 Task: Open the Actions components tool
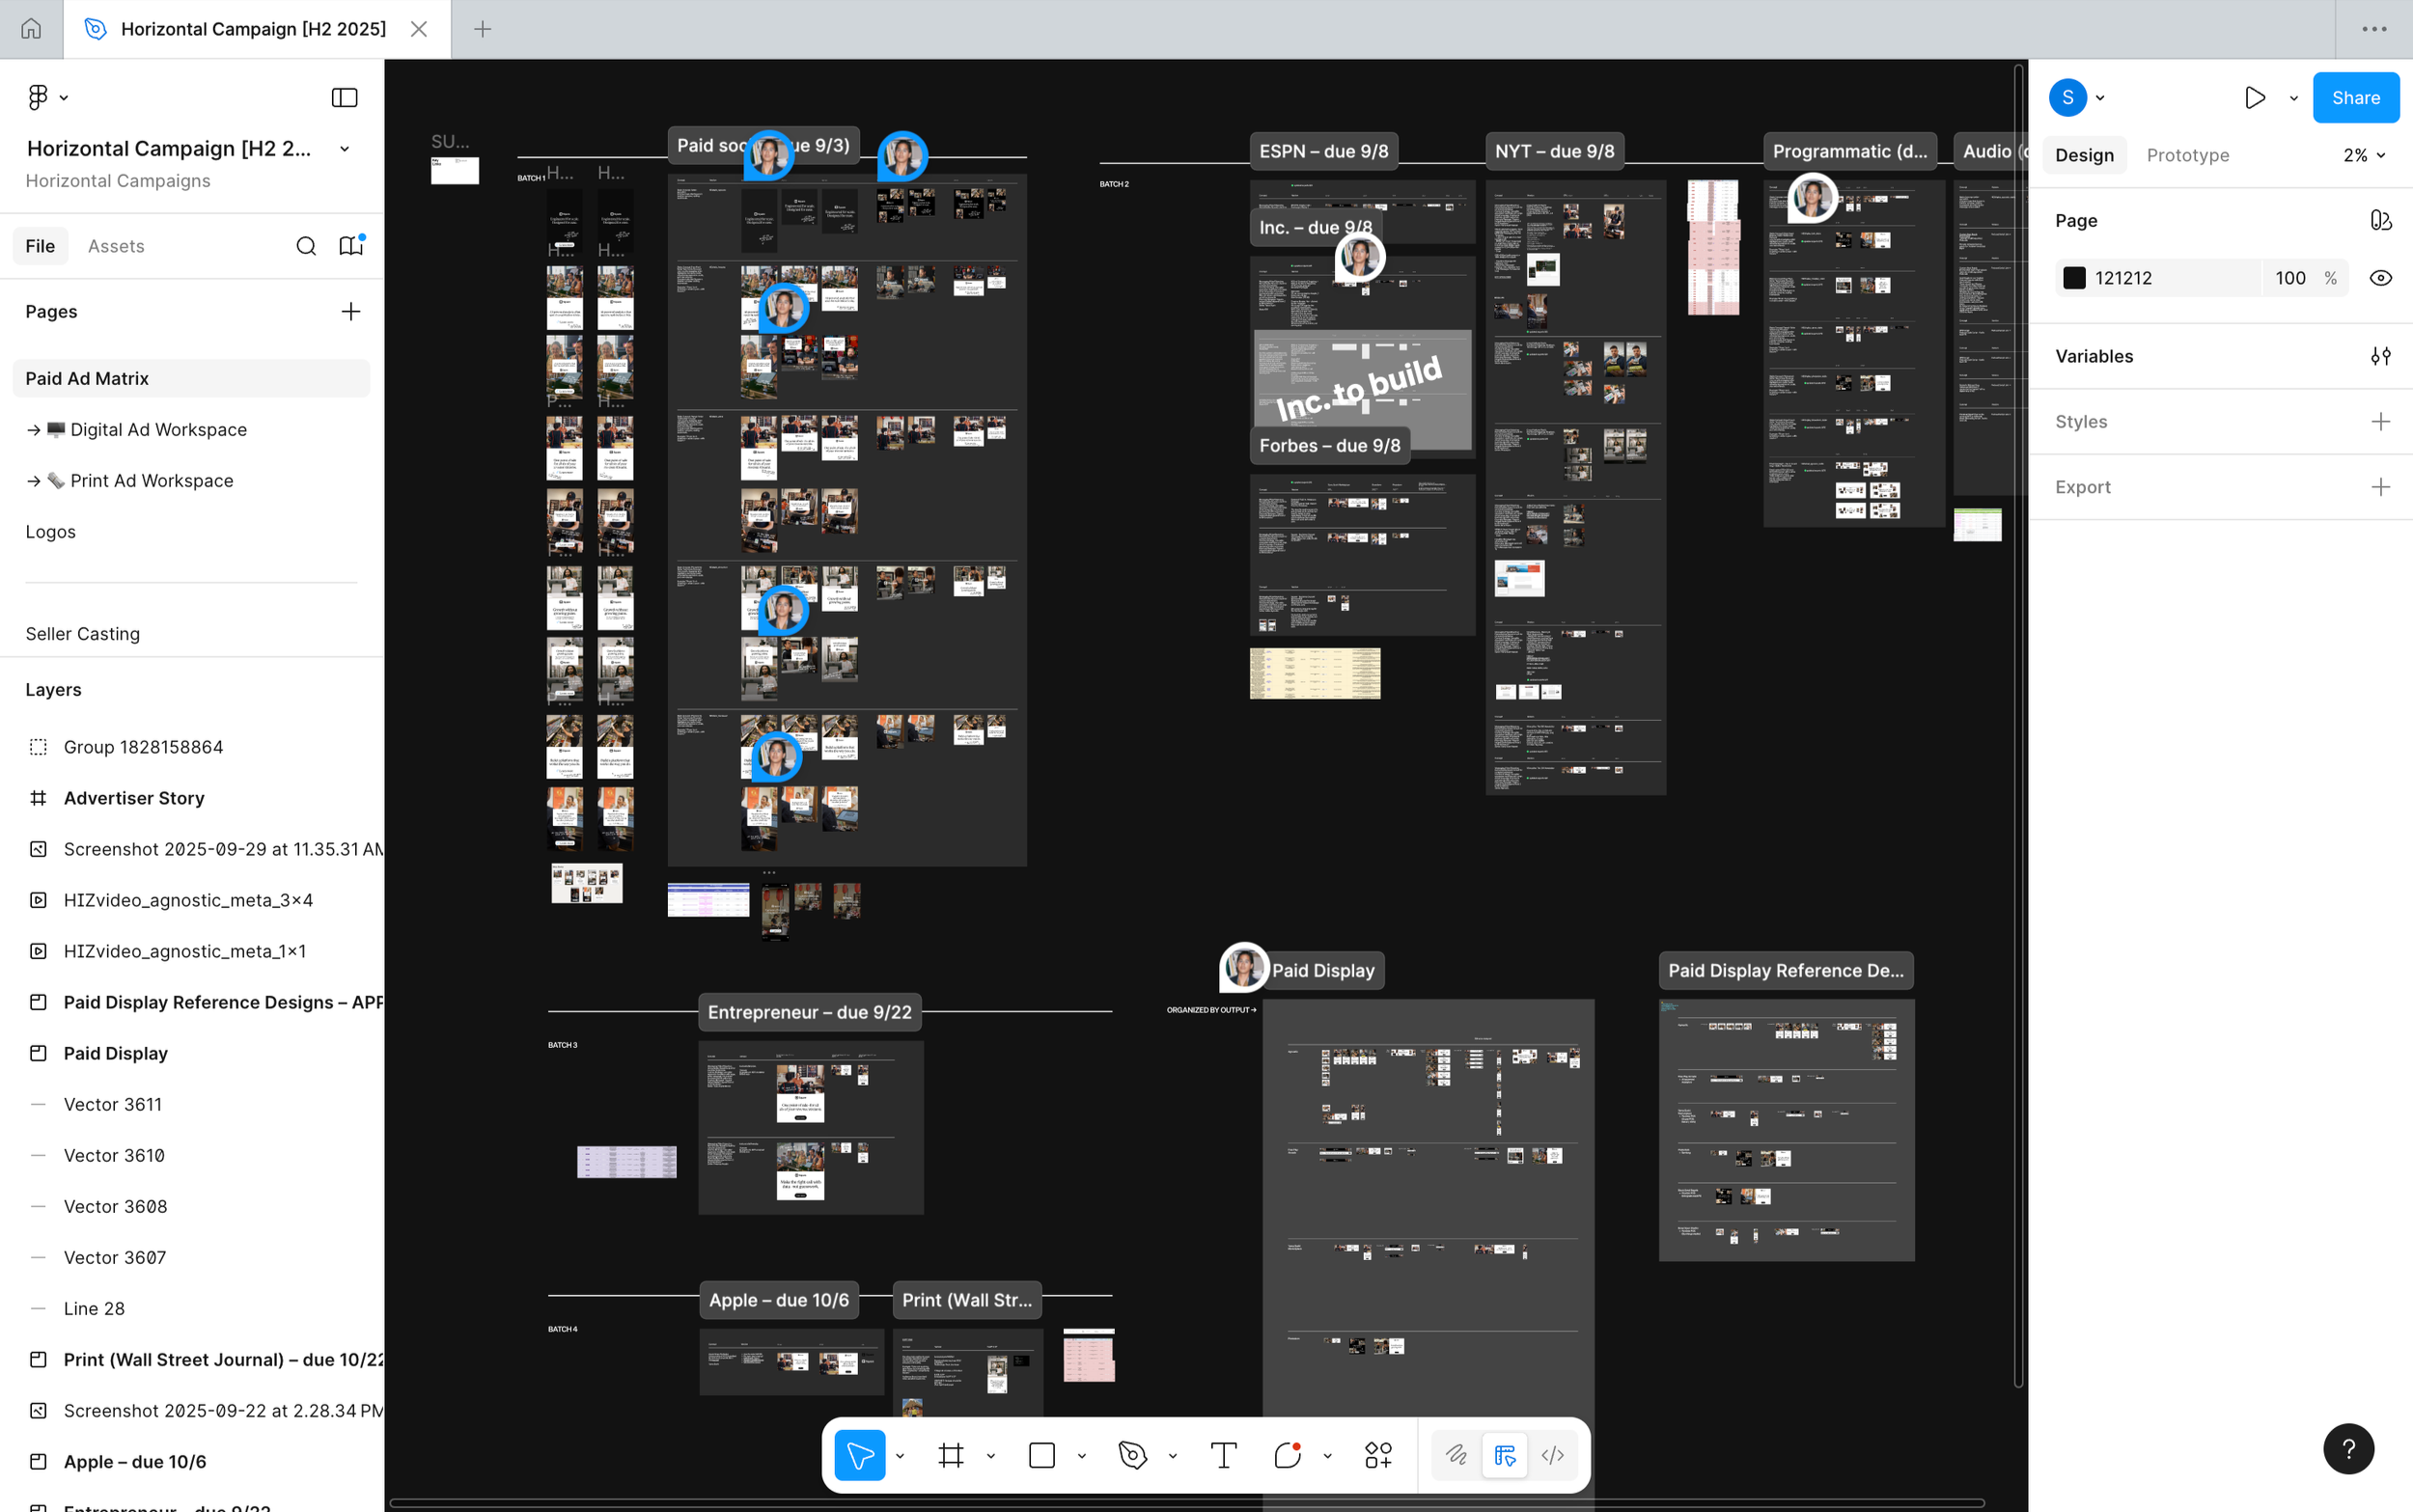1378,1455
